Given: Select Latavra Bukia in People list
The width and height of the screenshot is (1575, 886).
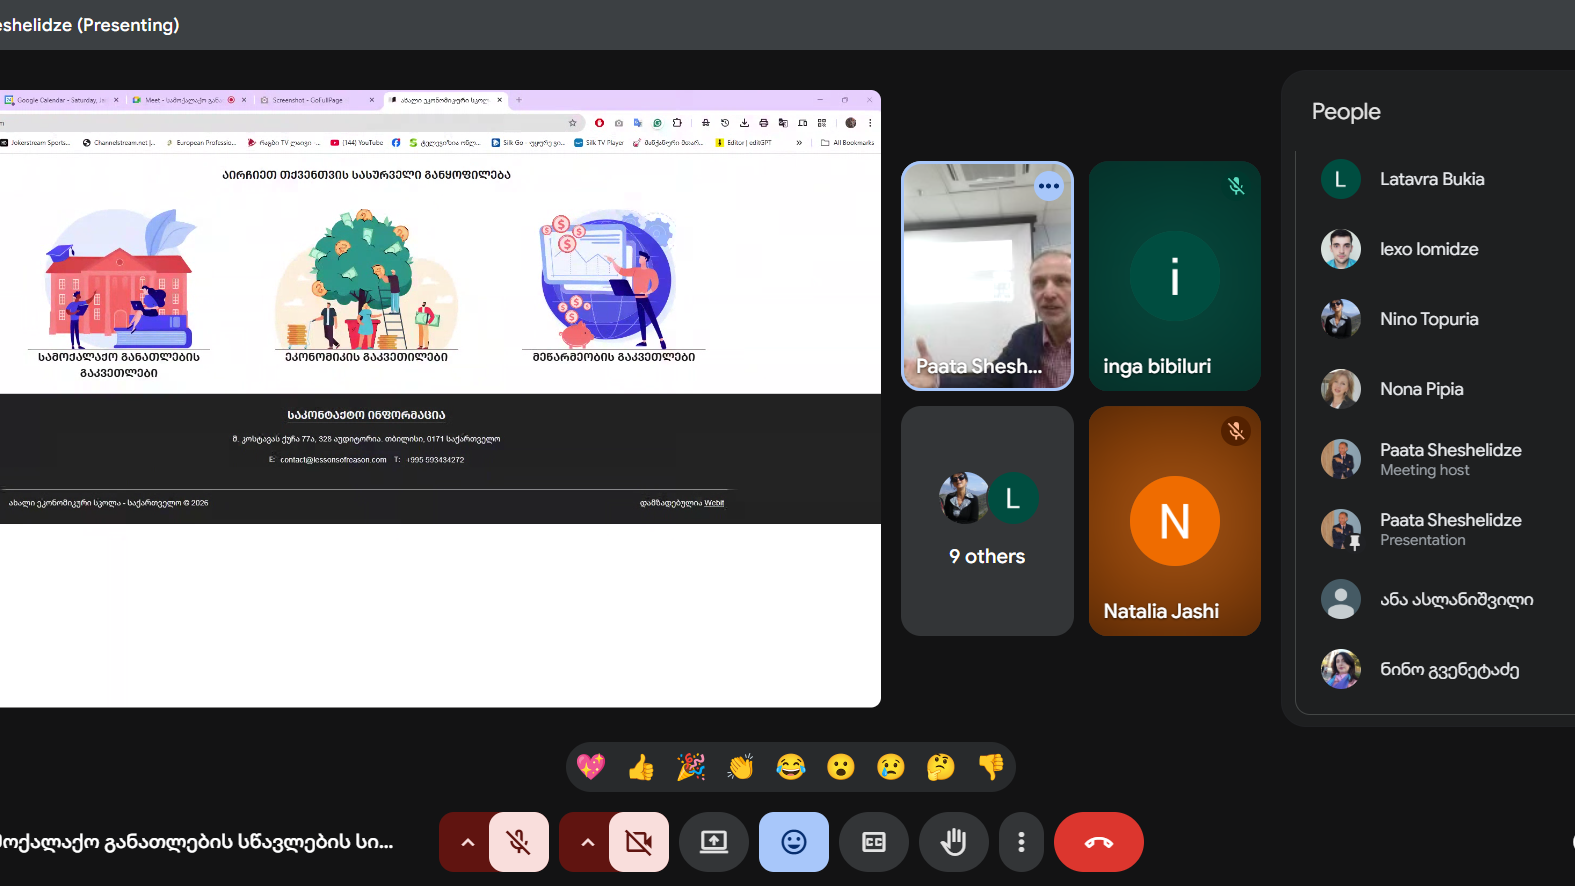Looking at the screenshot, I should (x=1431, y=180).
